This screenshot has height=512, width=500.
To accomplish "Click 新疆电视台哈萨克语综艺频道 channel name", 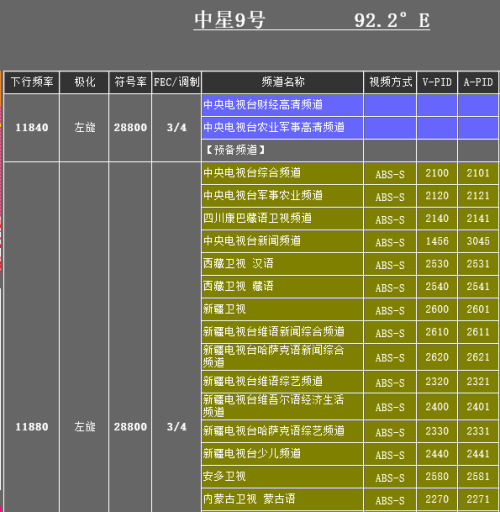I will (274, 431).
